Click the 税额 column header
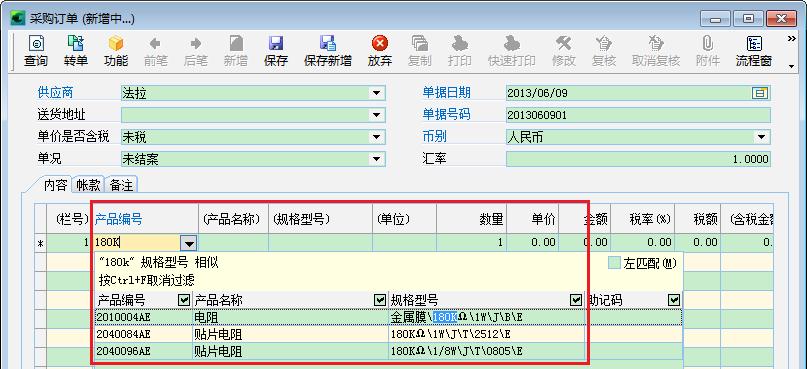Image resolution: width=807 pixels, height=369 pixels. point(697,219)
